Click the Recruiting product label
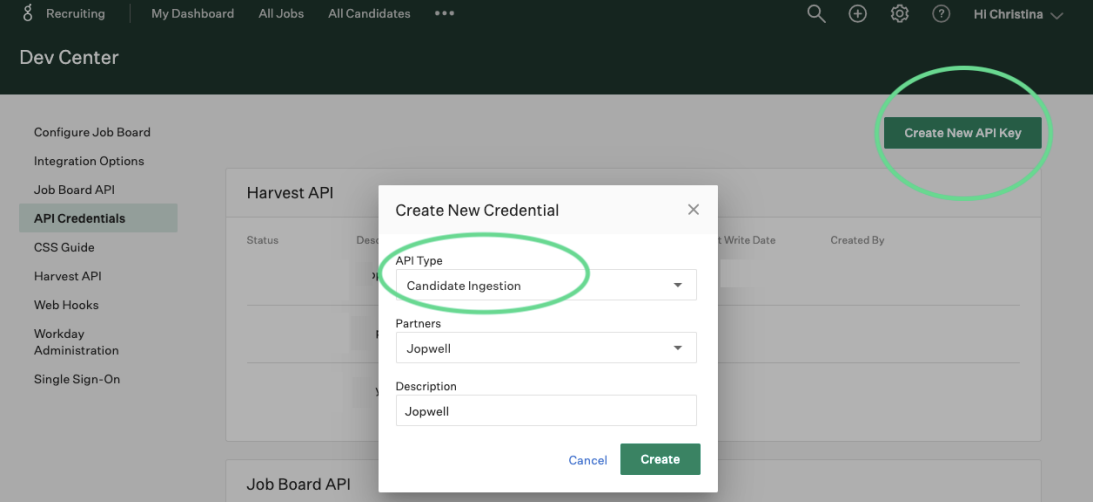The image size is (1094, 504). coord(75,13)
